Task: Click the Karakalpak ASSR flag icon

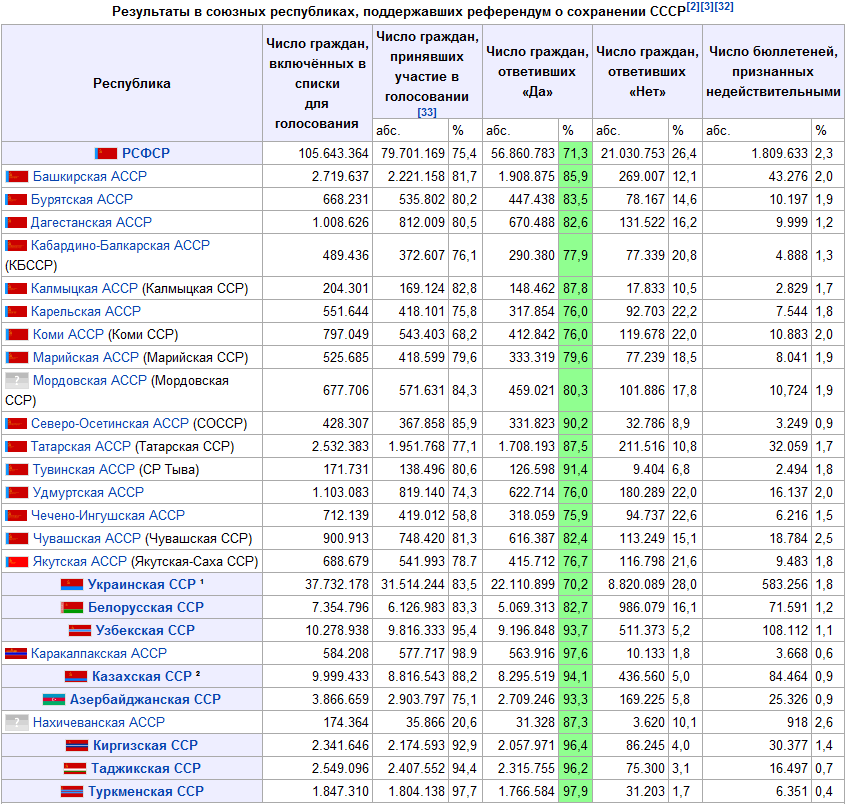Action: tap(16, 653)
